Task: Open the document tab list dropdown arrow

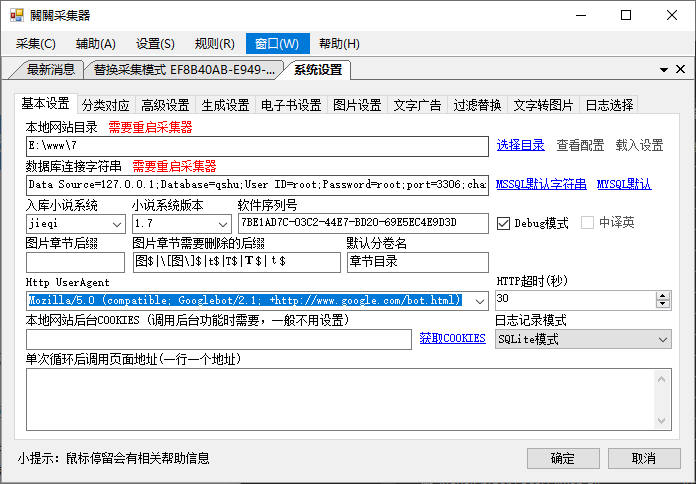Action: point(664,70)
